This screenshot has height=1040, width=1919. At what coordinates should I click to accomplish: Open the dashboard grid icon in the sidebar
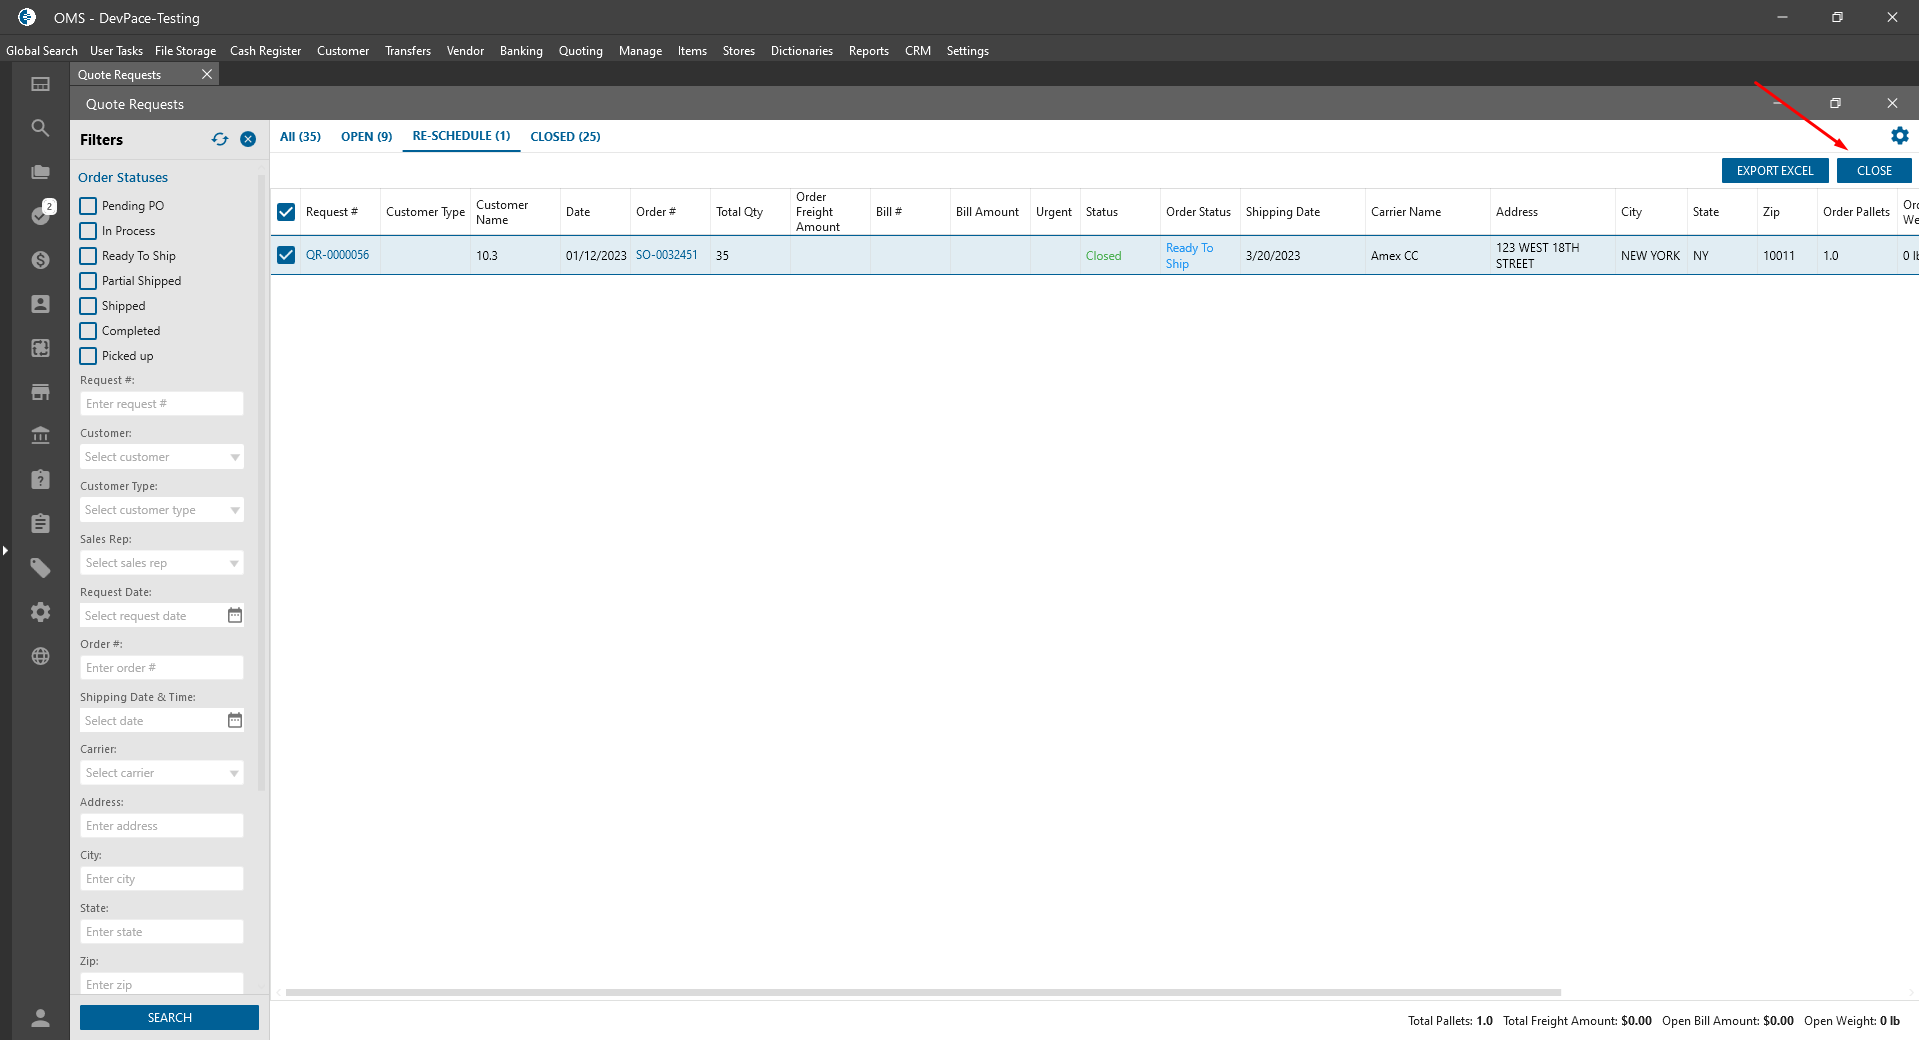pos(40,84)
